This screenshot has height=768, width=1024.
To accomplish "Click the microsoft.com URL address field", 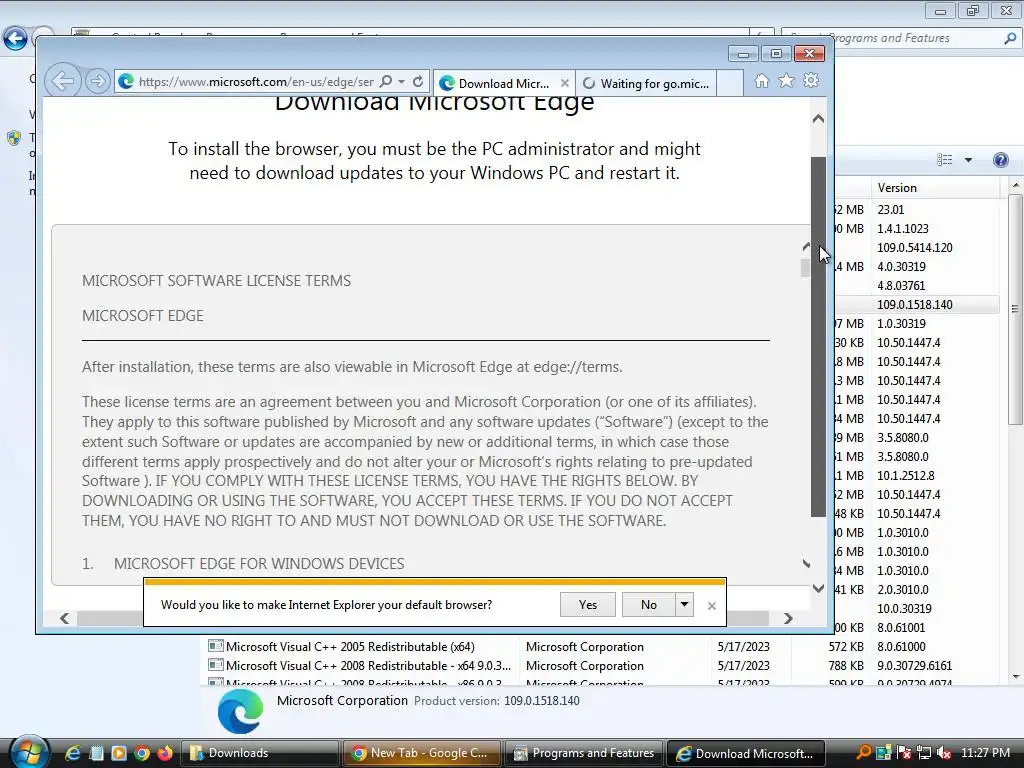I will (256, 82).
